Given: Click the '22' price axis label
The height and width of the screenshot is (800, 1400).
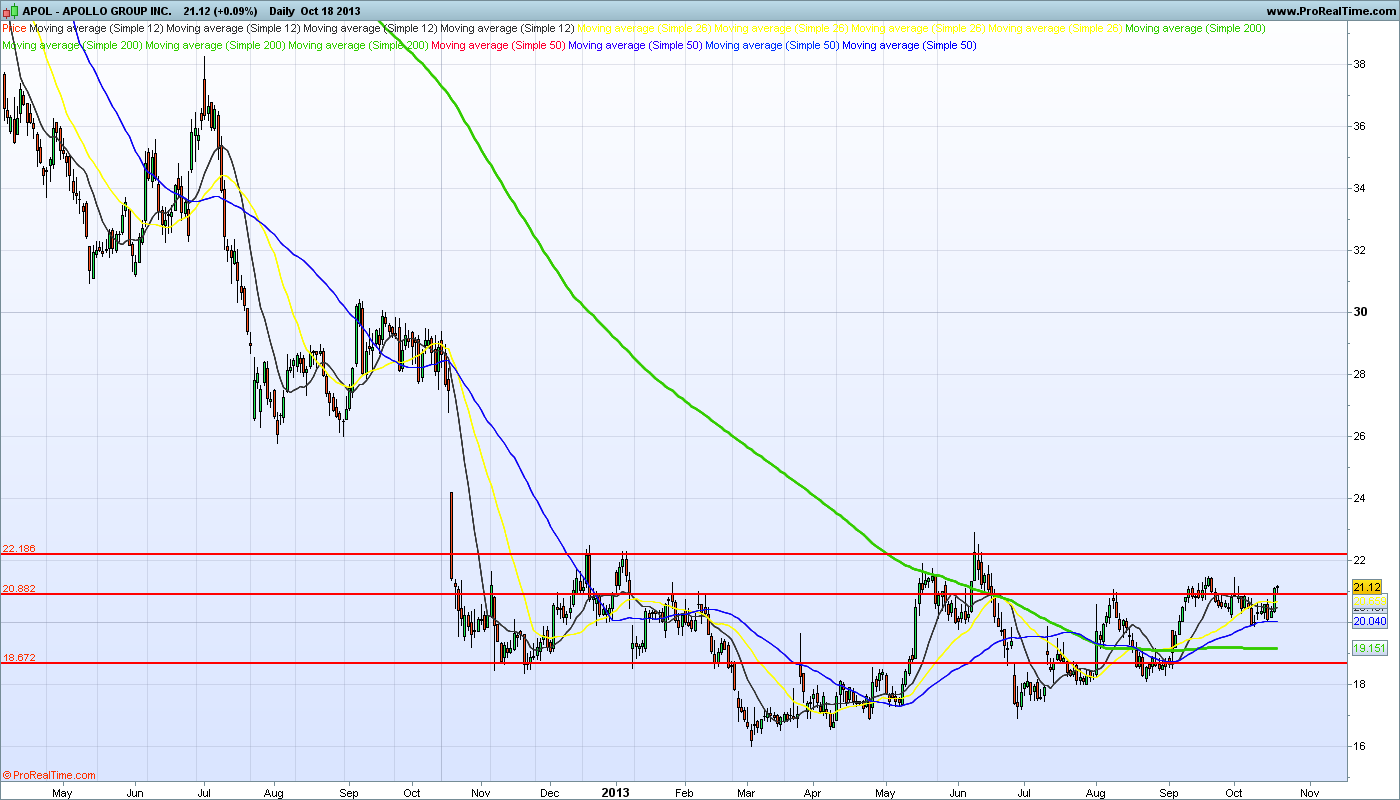Looking at the screenshot, I should [x=1359, y=560].
